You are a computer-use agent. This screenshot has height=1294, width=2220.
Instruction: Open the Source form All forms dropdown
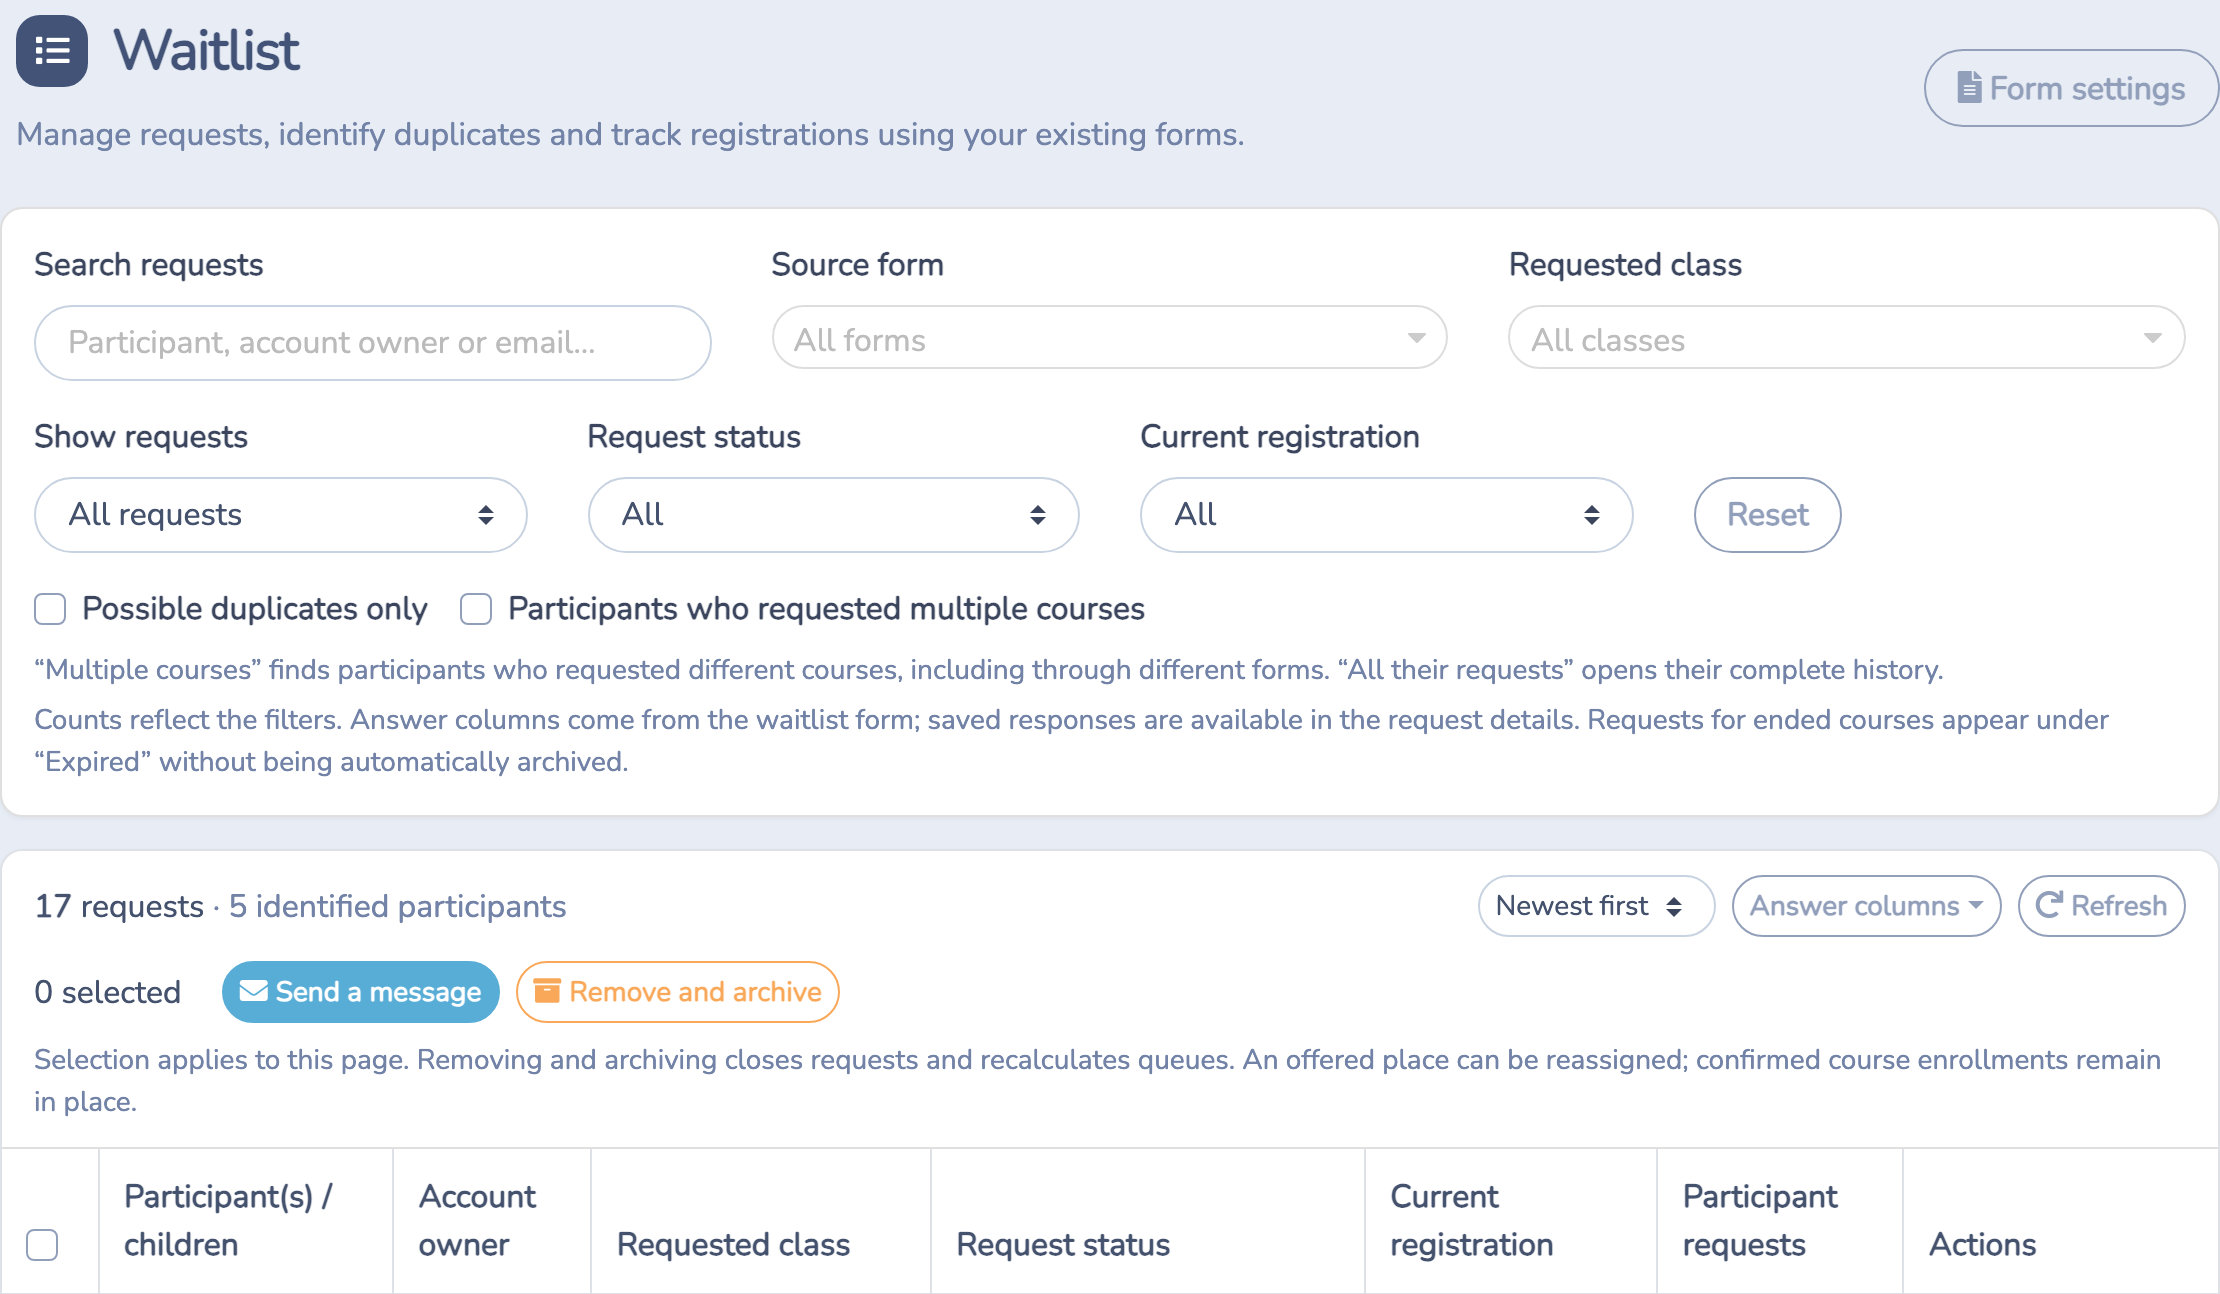pos(1110,338)
